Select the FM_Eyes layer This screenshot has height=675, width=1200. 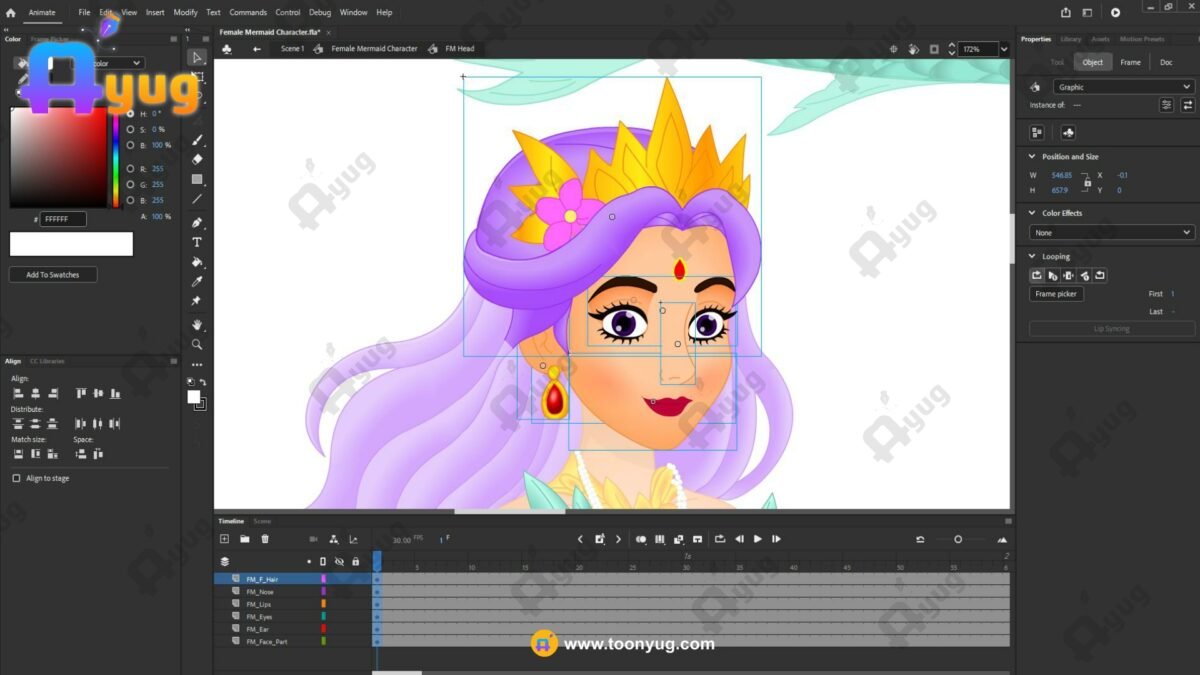pyautogui.click(x=259, y=617)
